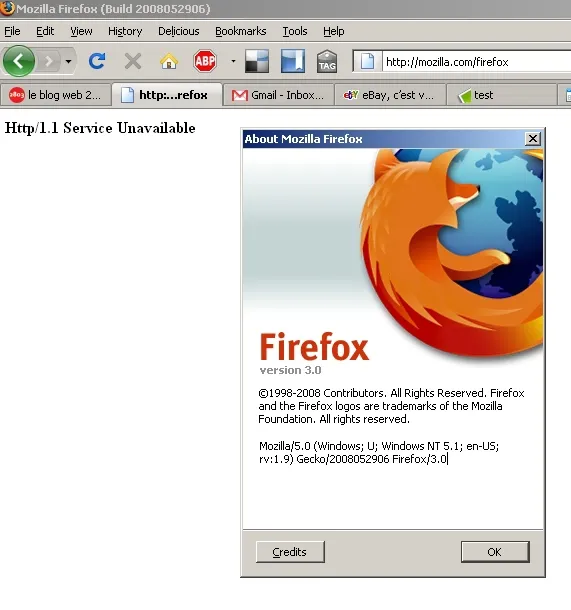Viewport: 571px width, 610px height.
Task: Go to Home with the house icon
Action: point(169,61)
